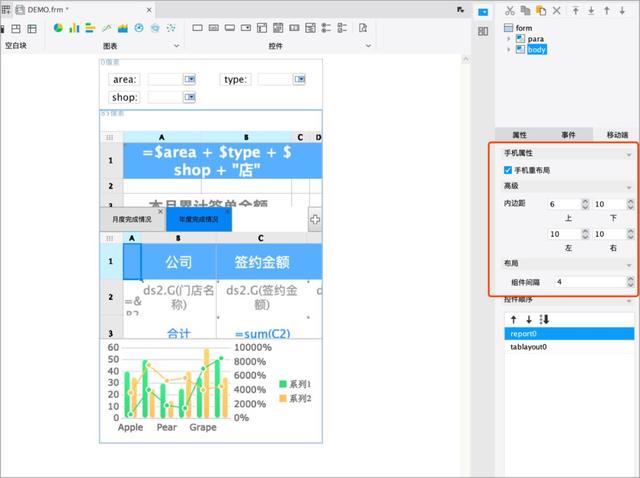Image resolution: width=640 pixels, height=478 pixels.
Task: Switch to the 移动端 tab
Action: point(617,135)
